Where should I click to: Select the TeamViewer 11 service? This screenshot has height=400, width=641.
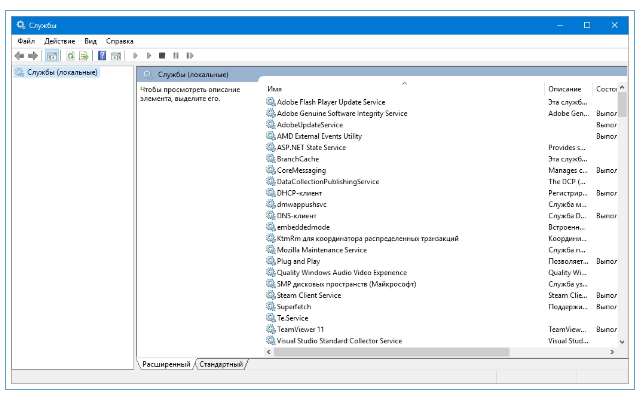tap(300, 329)
